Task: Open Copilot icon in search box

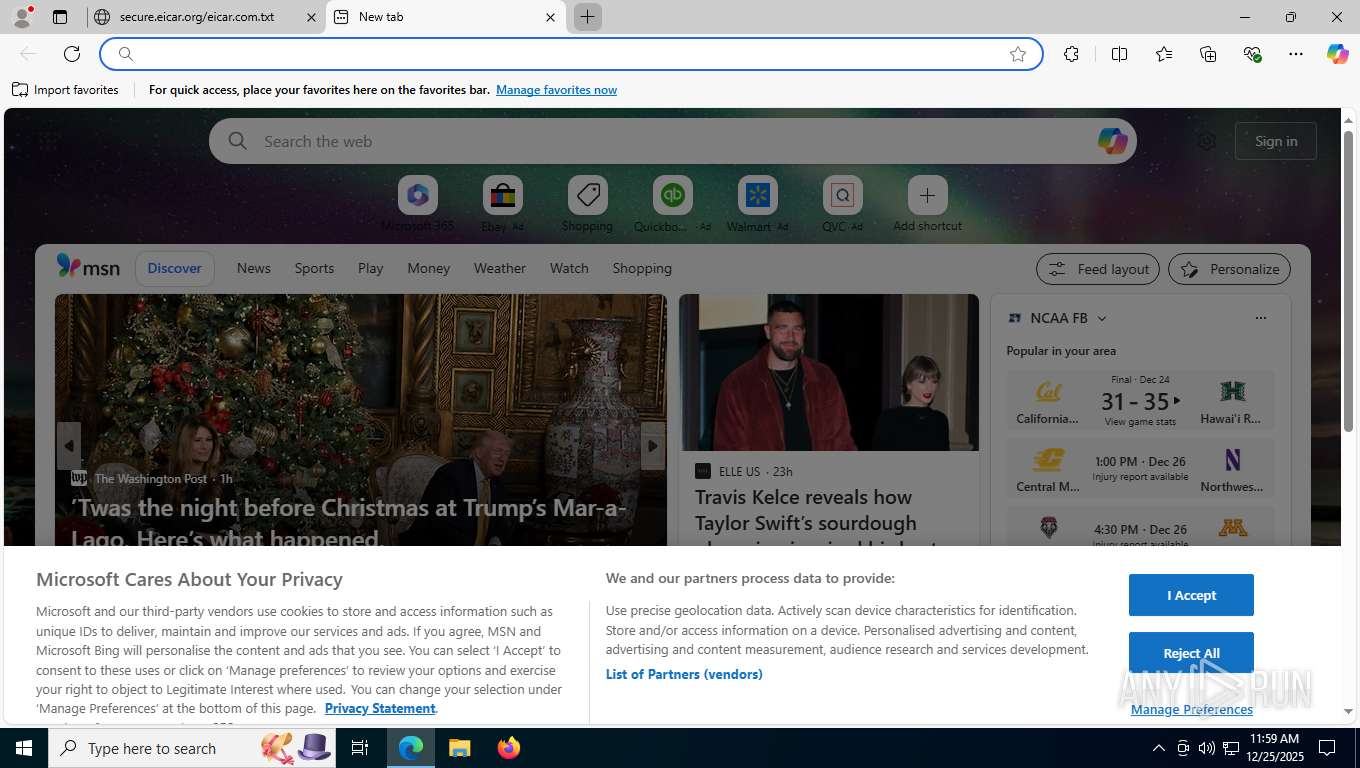Action: (x=1112, y=141)
